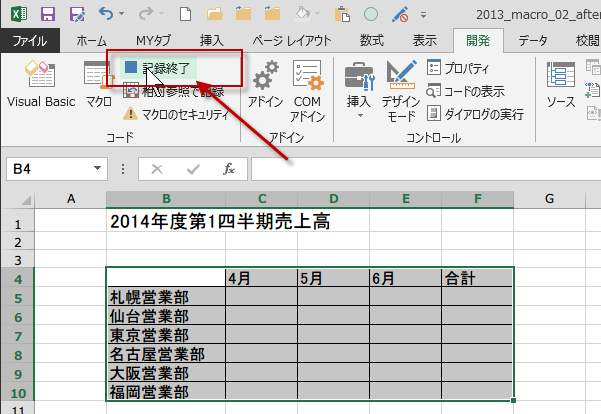Image resolution: width=601 pixels, height=414 pixels.
Task: Open the ファイル tab
Action: click(x=30, y=40)
